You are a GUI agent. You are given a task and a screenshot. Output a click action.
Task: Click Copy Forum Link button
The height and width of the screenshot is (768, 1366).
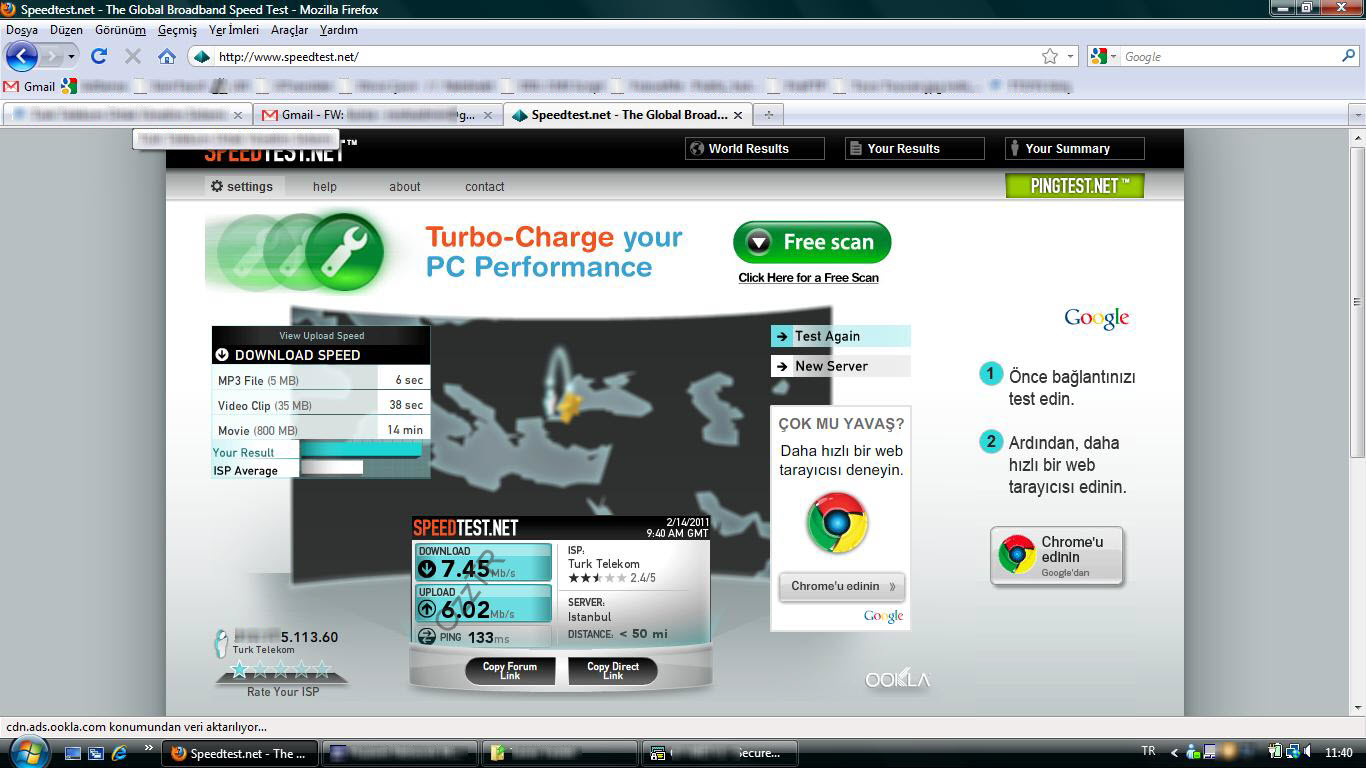[510, 671]
